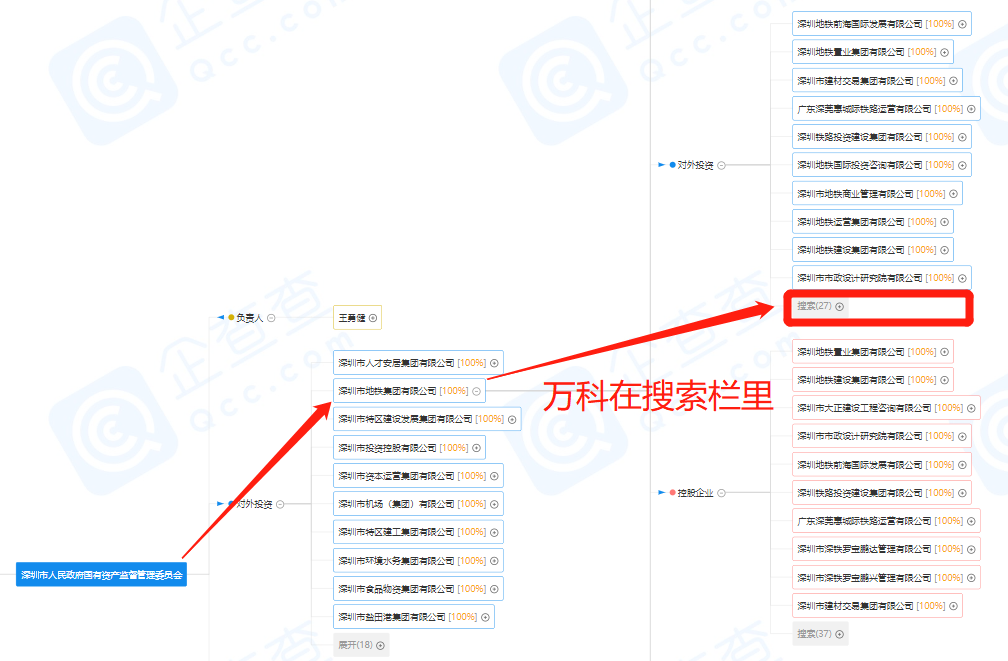
Task: Collapse 深圳市地铁集团有限公司 with its minus icon
Action: pyautogui.click(x=476, y=391)
